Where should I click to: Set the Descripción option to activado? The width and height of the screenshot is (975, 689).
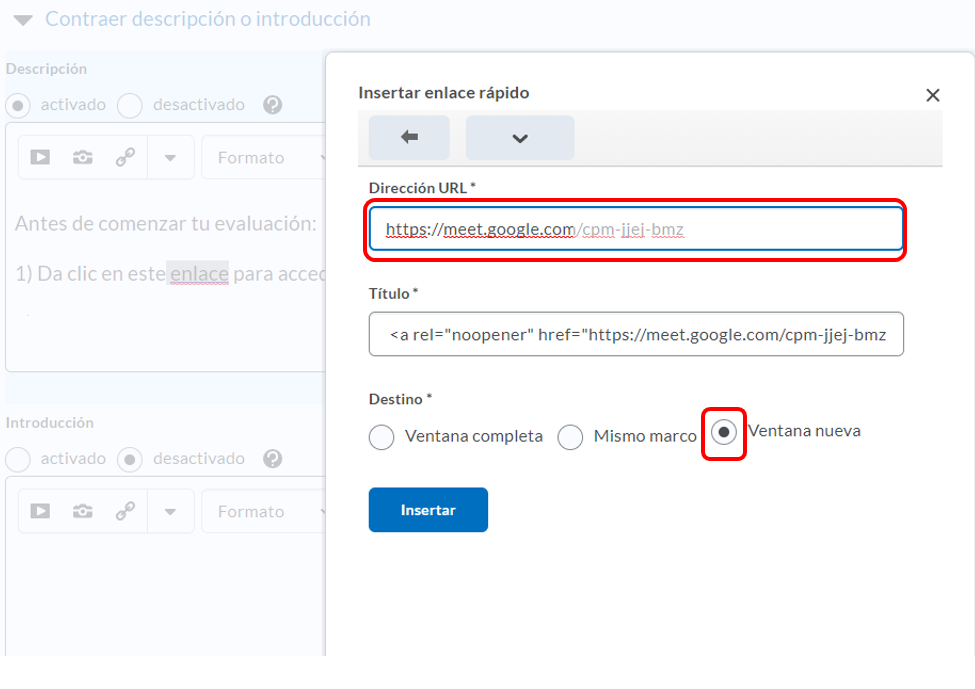19,105
